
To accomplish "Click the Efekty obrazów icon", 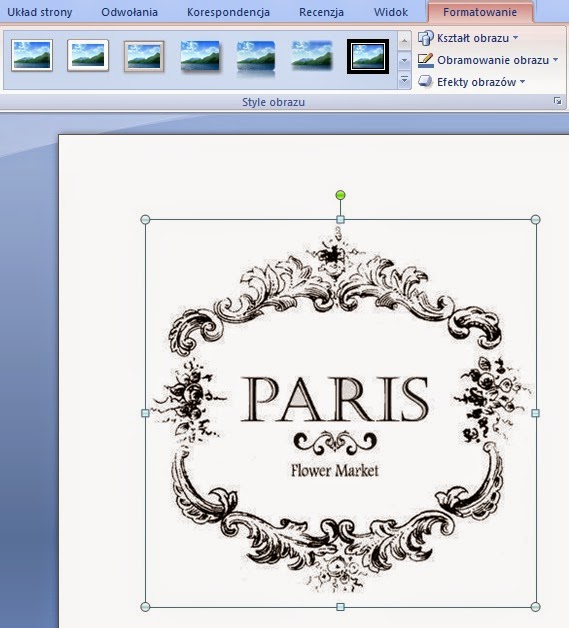I will coord(425,82).
